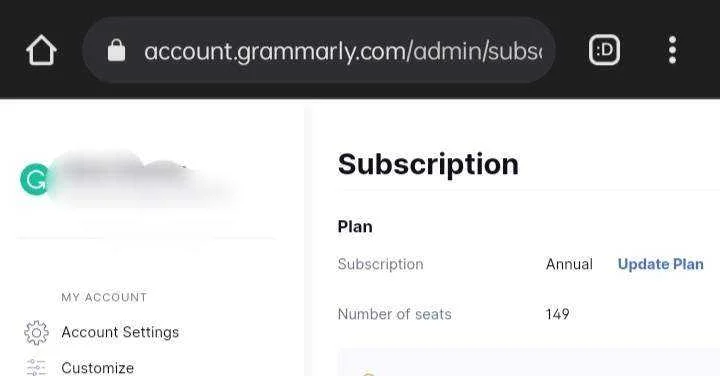This screenshot has height=376, width=720.
Task: Click the notice box below seats
Action: click(529, 363)
